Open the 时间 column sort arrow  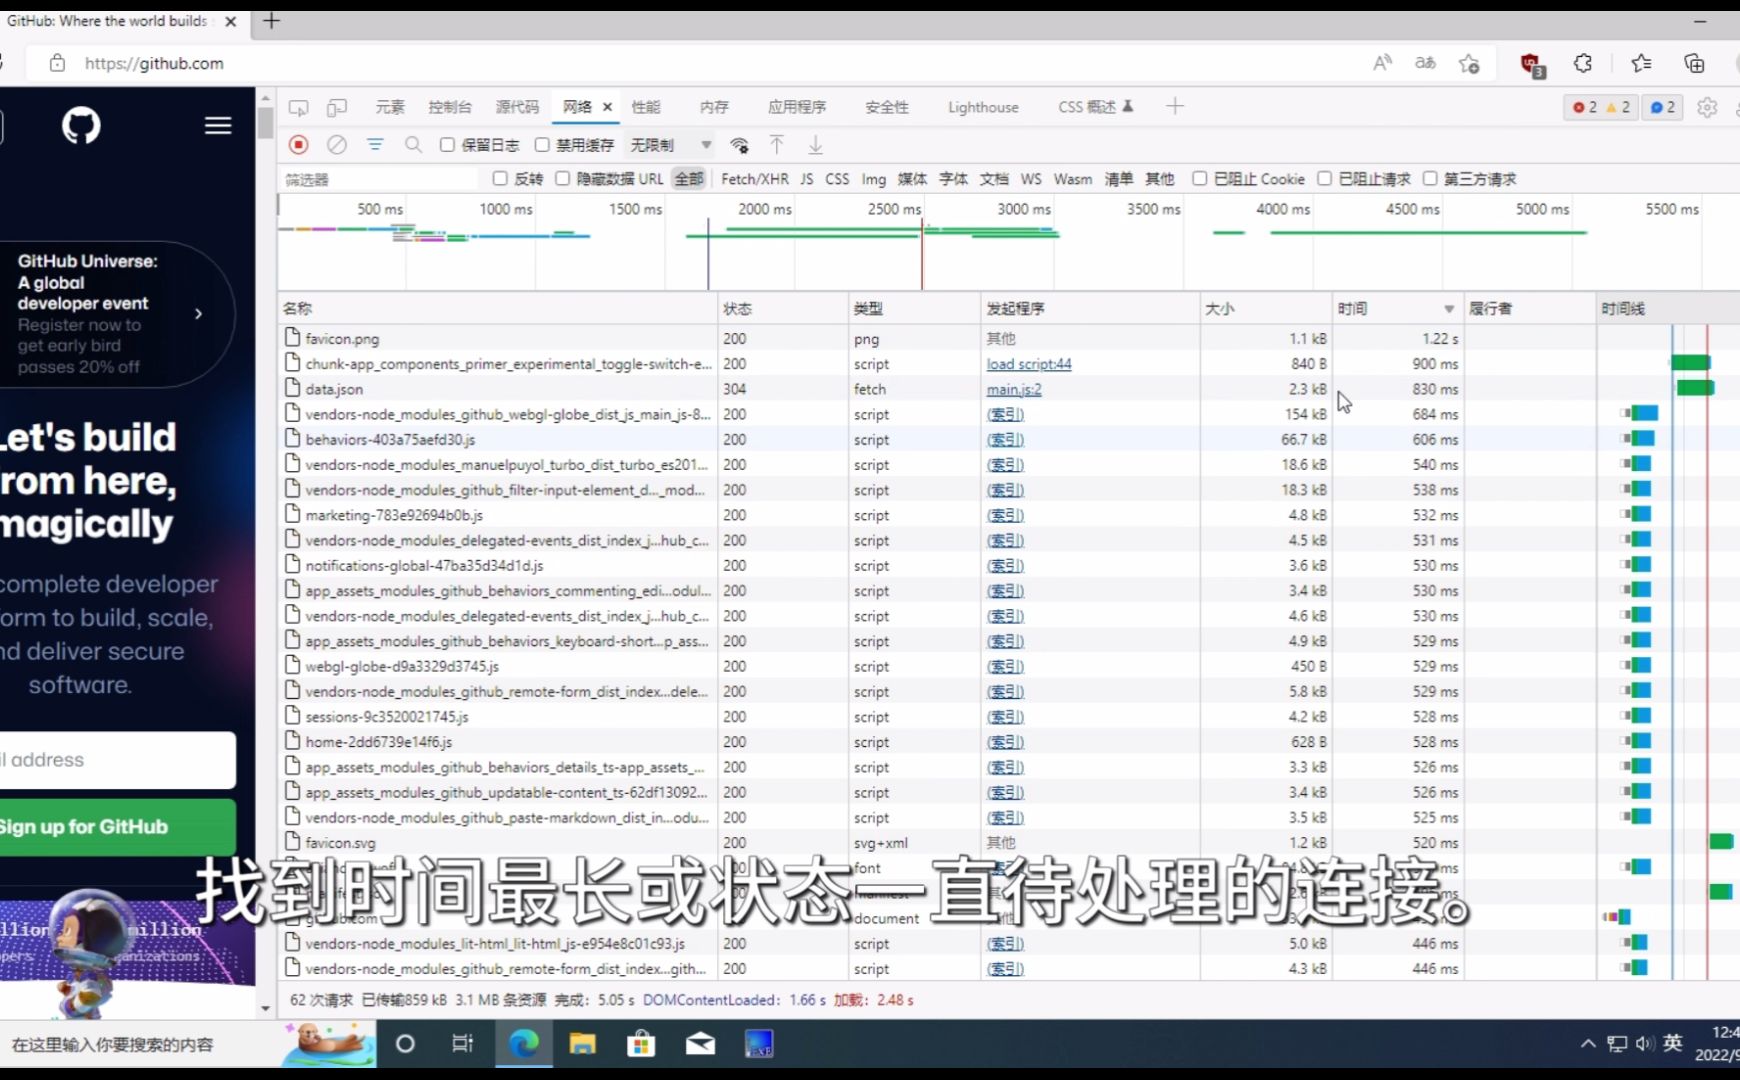(1448, 308)
